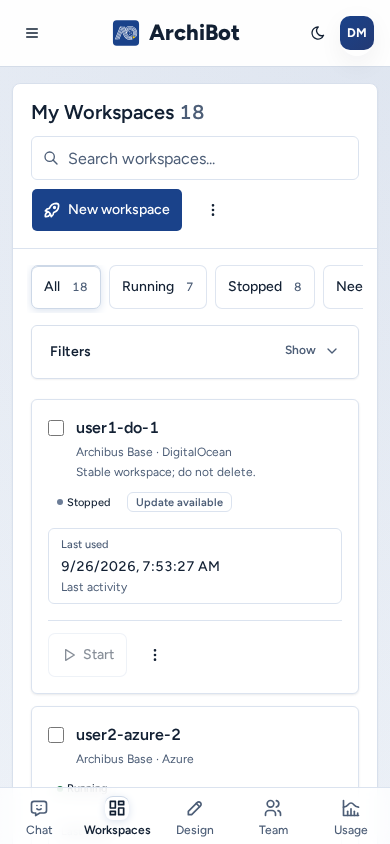390x844 pixels.
Task: Click the Stopped status on user1-do-1
Action: pyautogui.click(x=83, y=502)
